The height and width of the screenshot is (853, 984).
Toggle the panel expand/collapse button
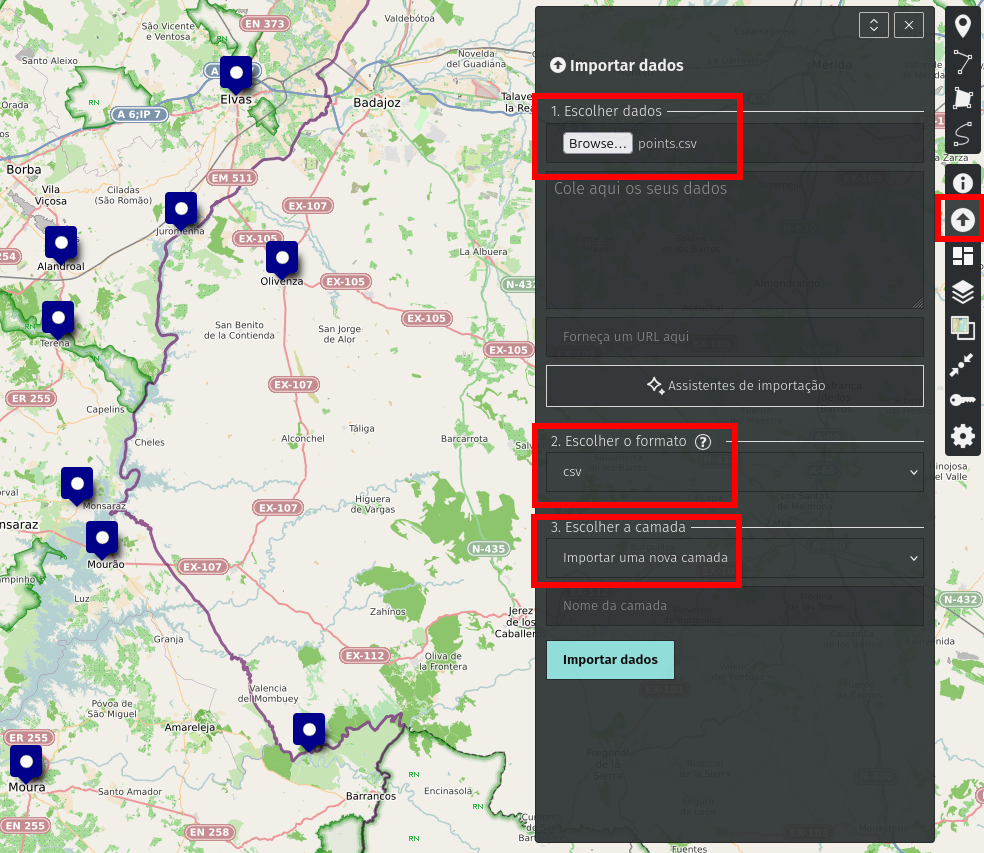coord(874,25)
